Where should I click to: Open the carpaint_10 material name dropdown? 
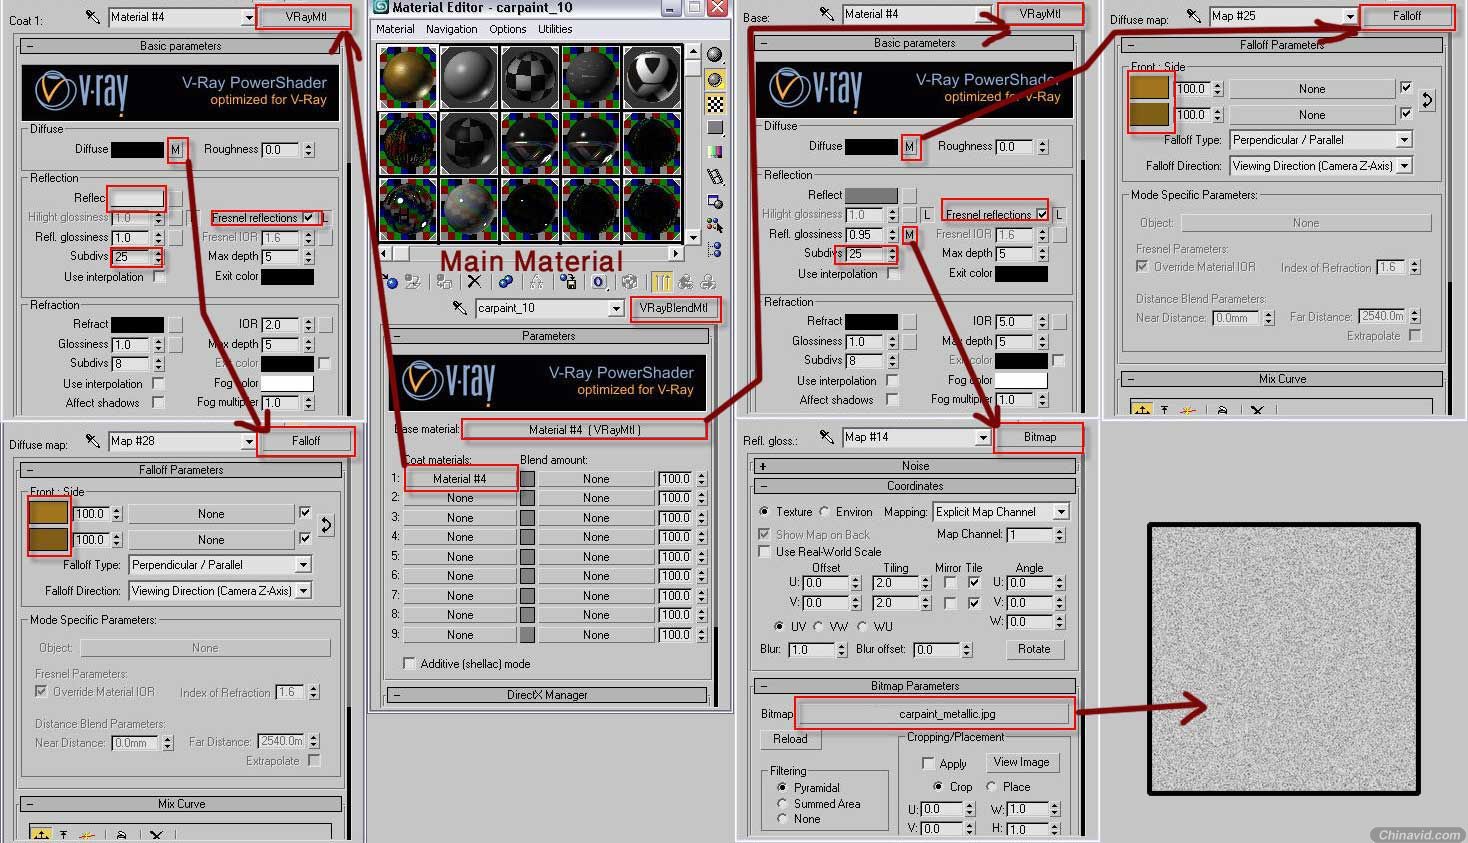point(616,308)
